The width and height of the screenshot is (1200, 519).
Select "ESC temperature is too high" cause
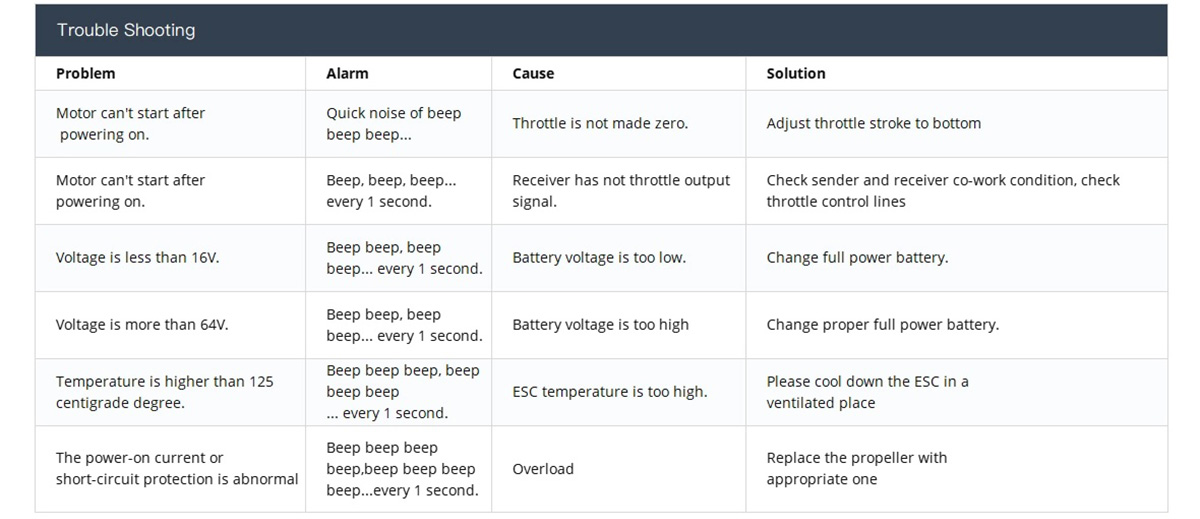click(x=609, y=392)
